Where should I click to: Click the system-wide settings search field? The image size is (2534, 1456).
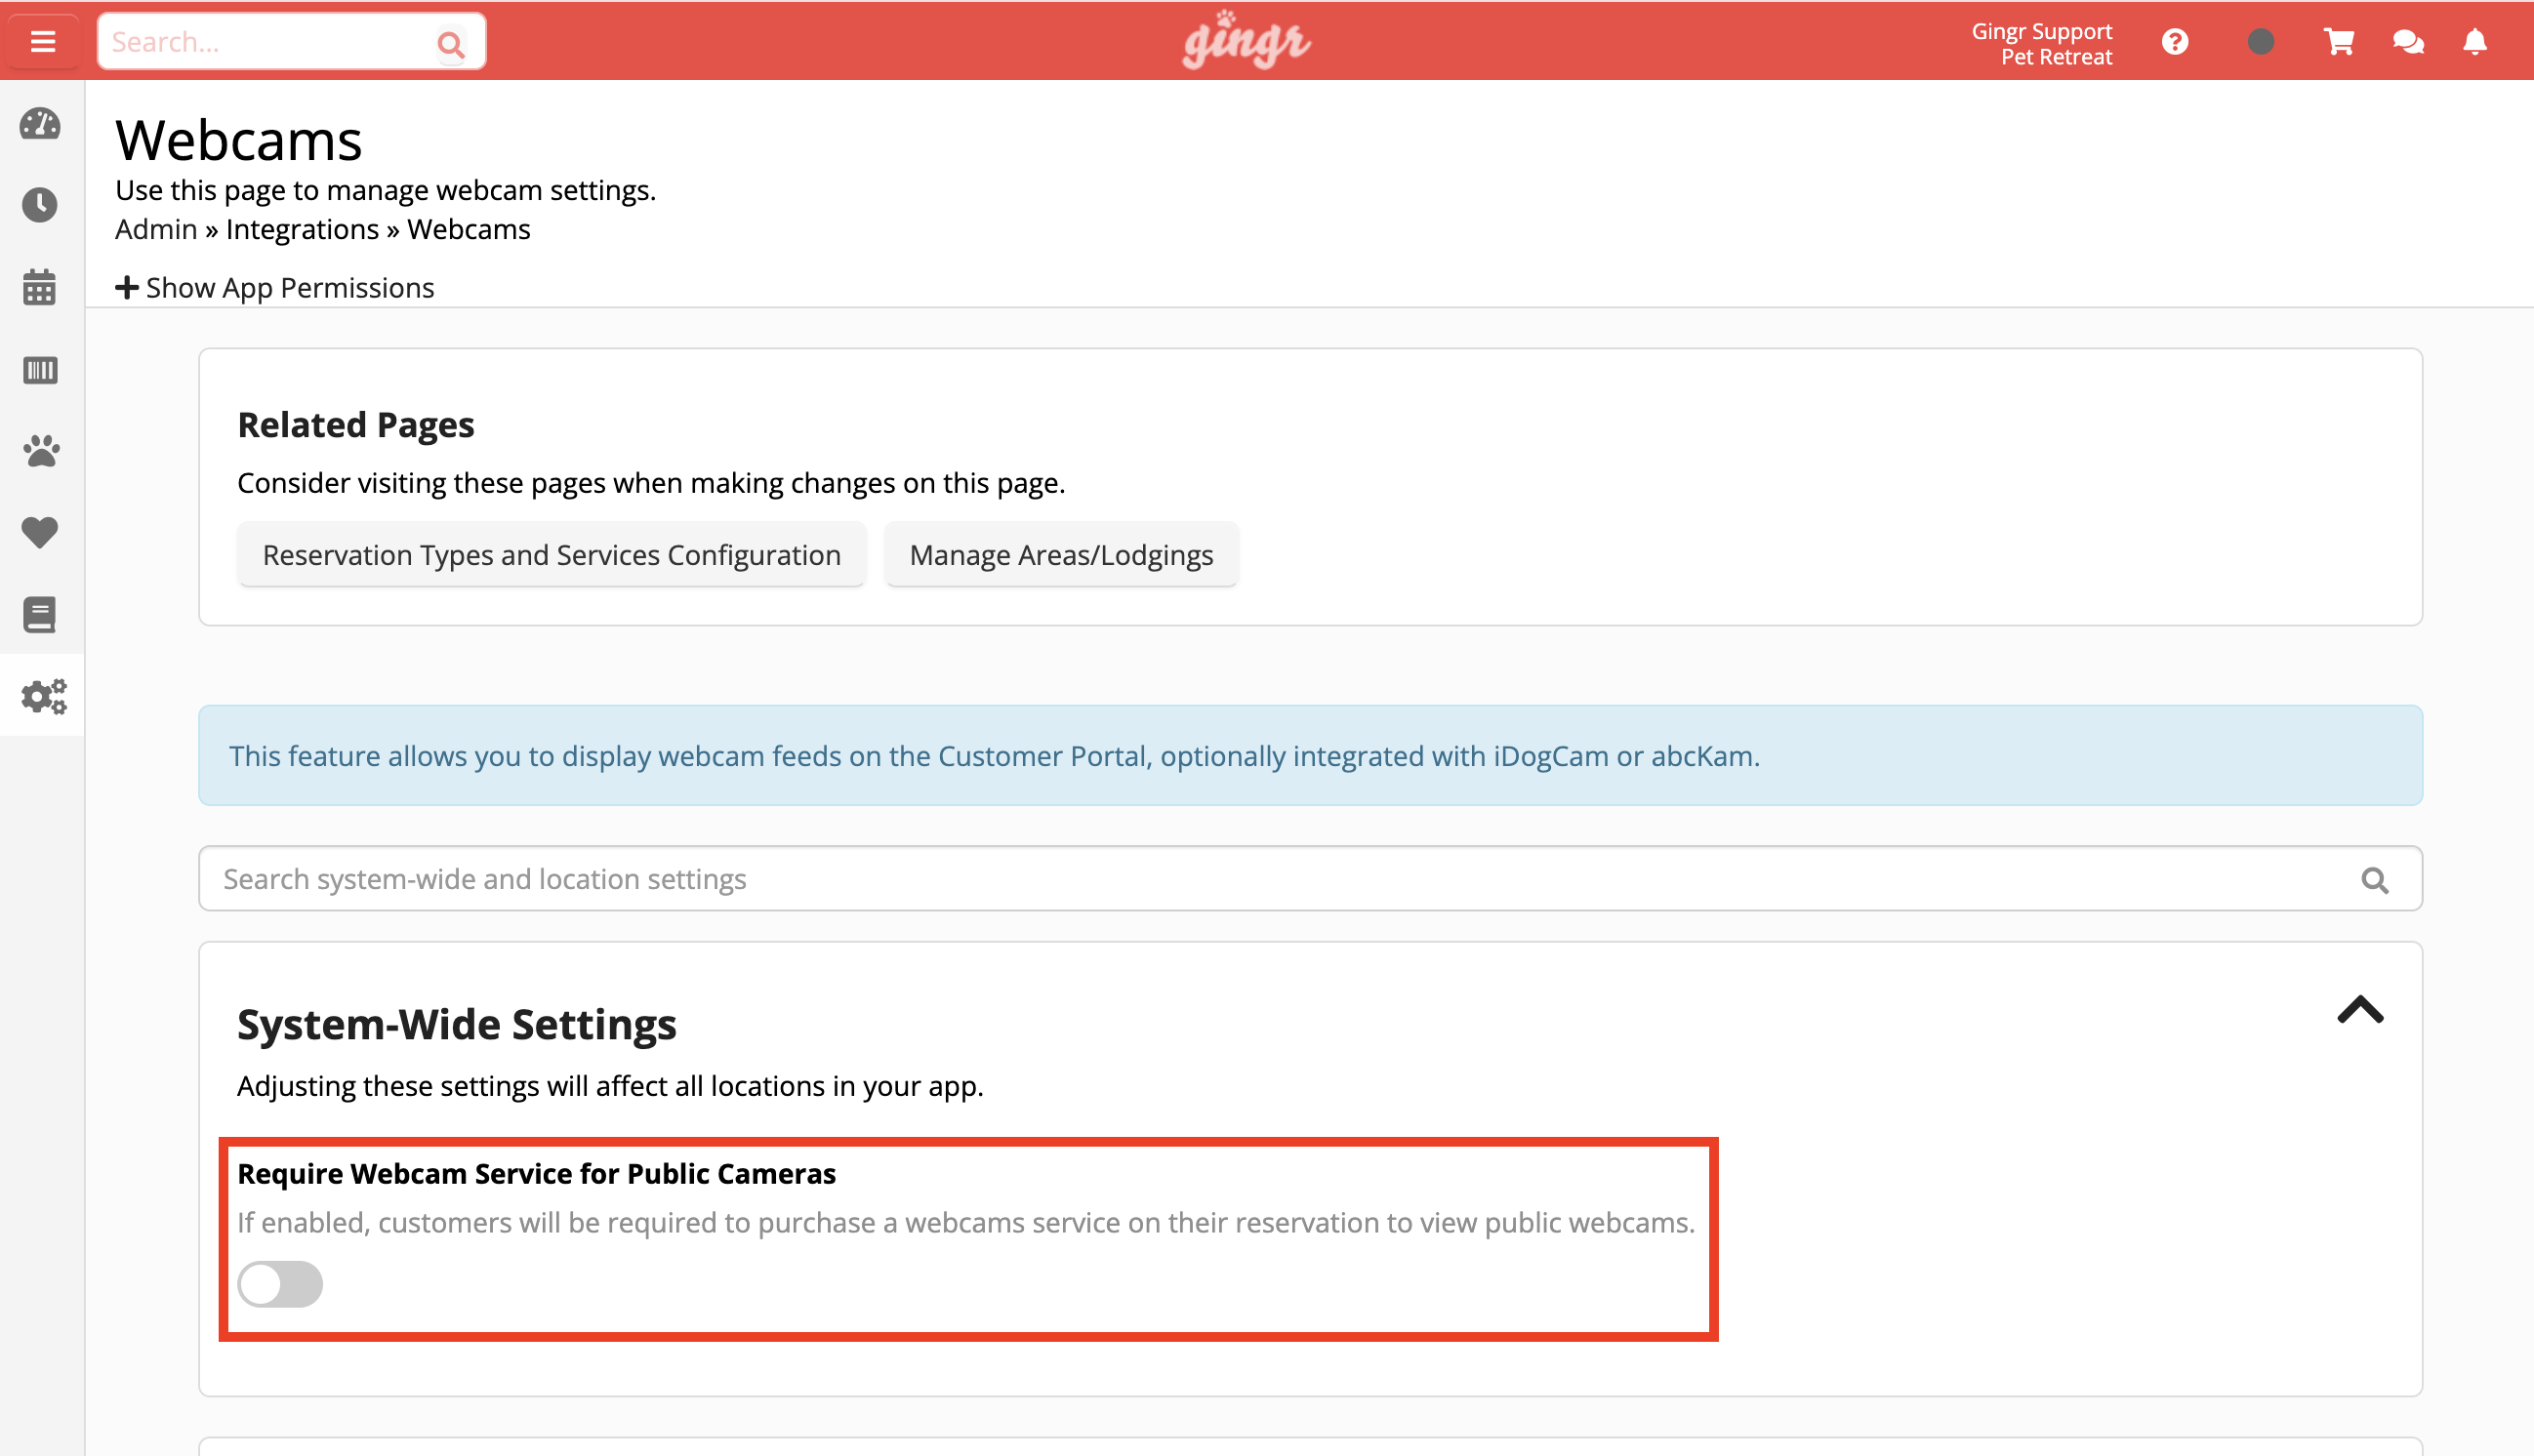coord(1280,879)
